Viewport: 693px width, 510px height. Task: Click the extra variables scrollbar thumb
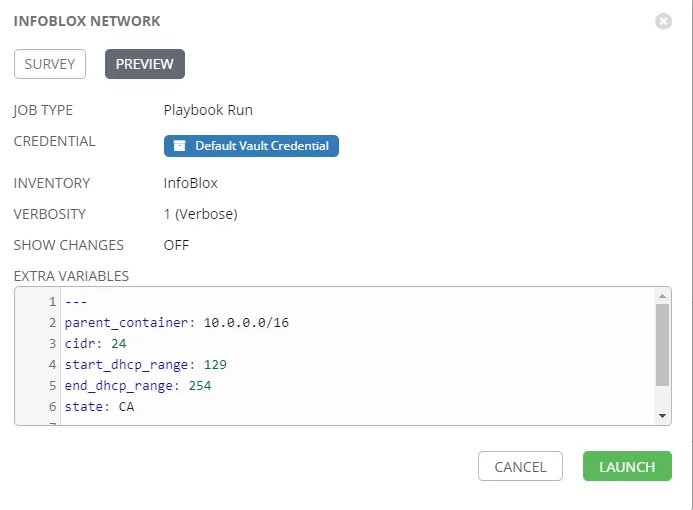click(x=662, y=345)
